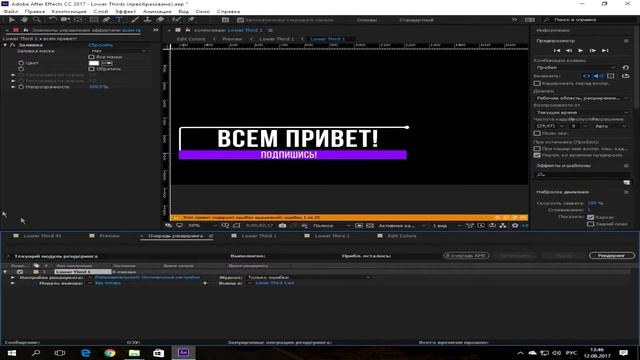Screen dimensions: 640x360
Task: Click the output file link Lower Third 1.avi
Action: [x=275, y=283]
